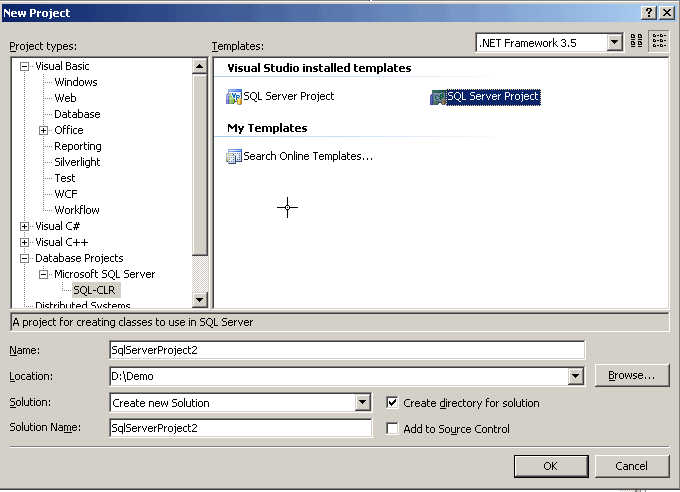Image resolution: width=680 pixels, height=492 pixels.
Task: Expand the Office node in tree
Action: tap(44, 130)
